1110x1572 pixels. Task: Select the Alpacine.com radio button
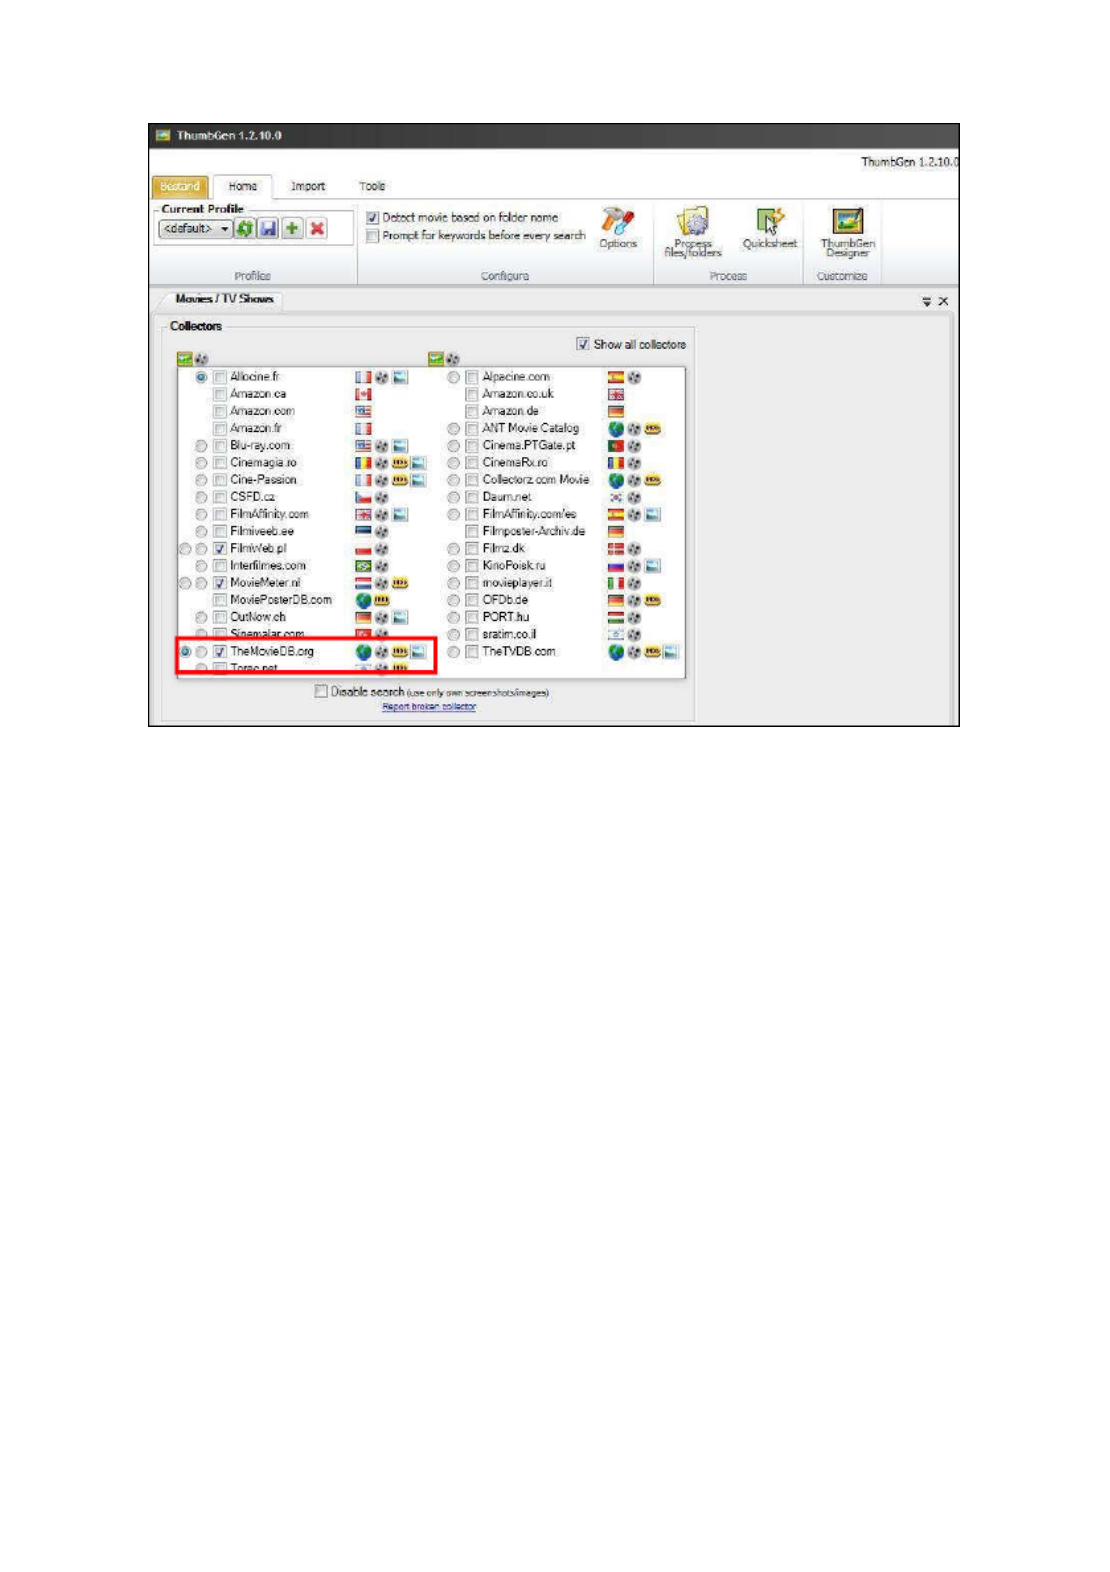(454, 377)
